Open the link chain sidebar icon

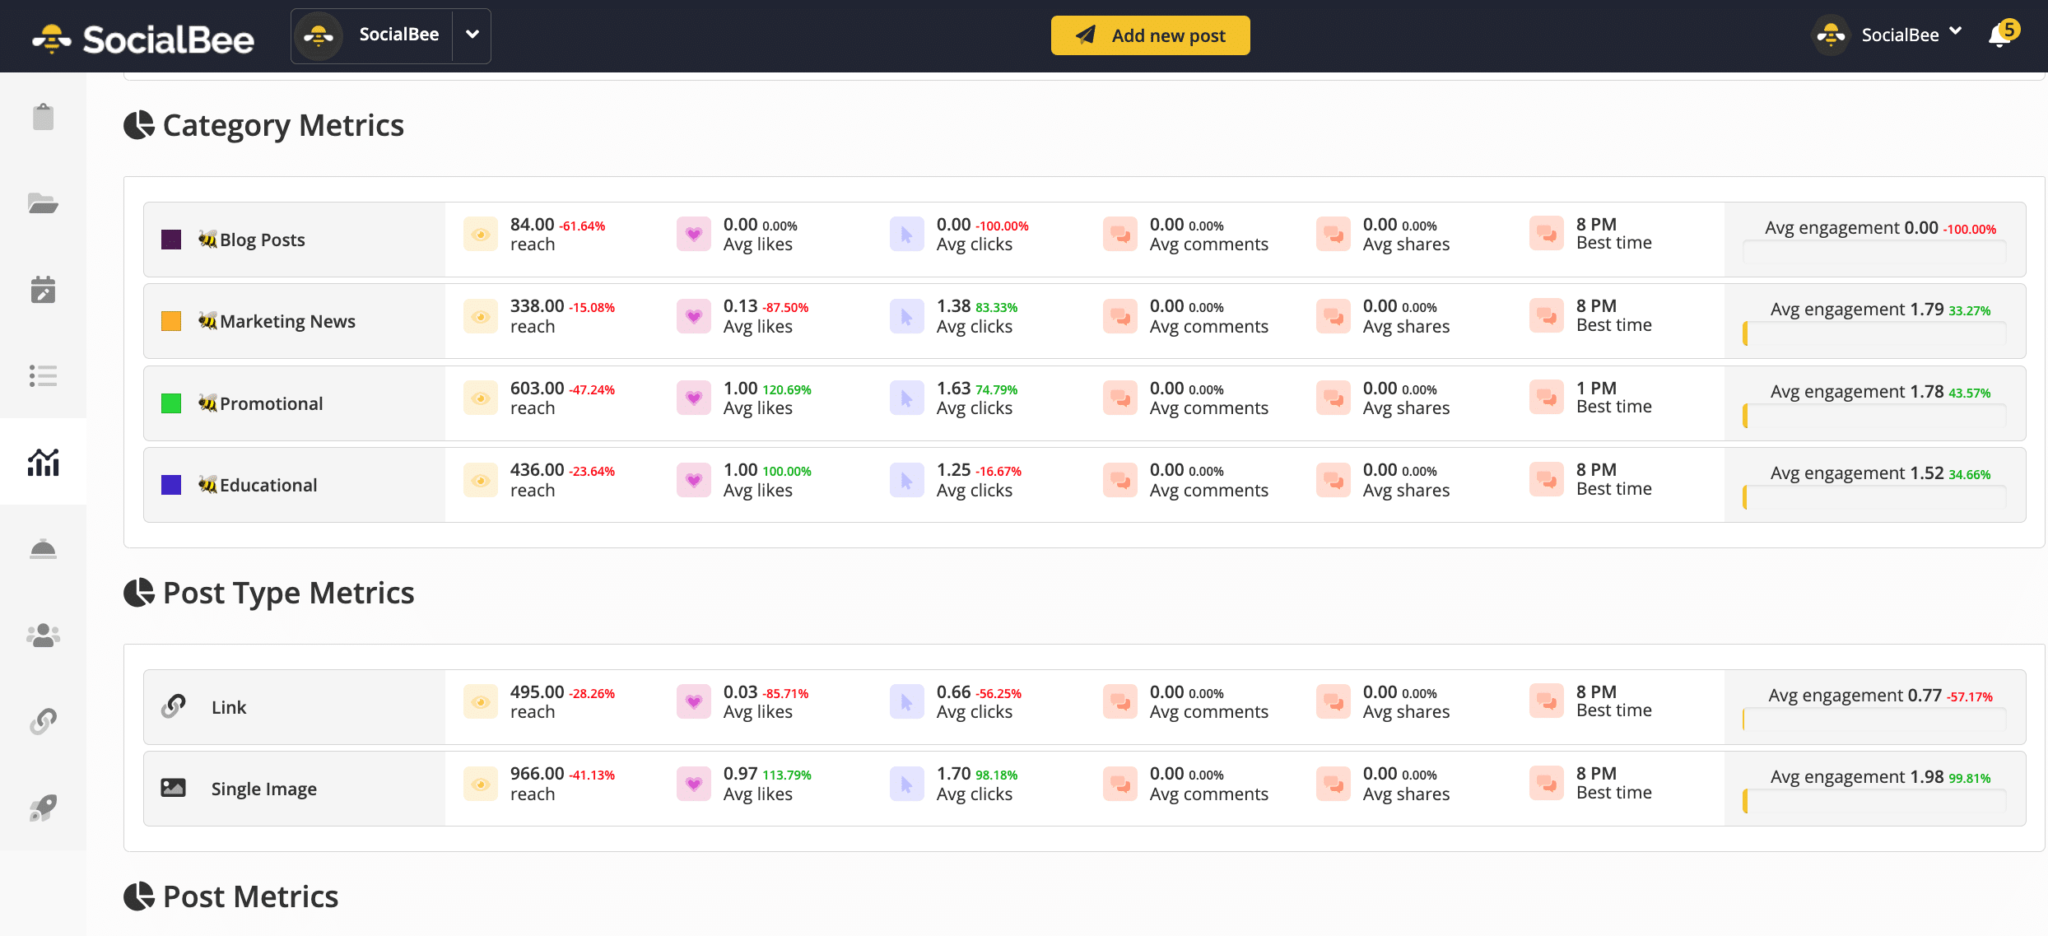tap(43, 721)
